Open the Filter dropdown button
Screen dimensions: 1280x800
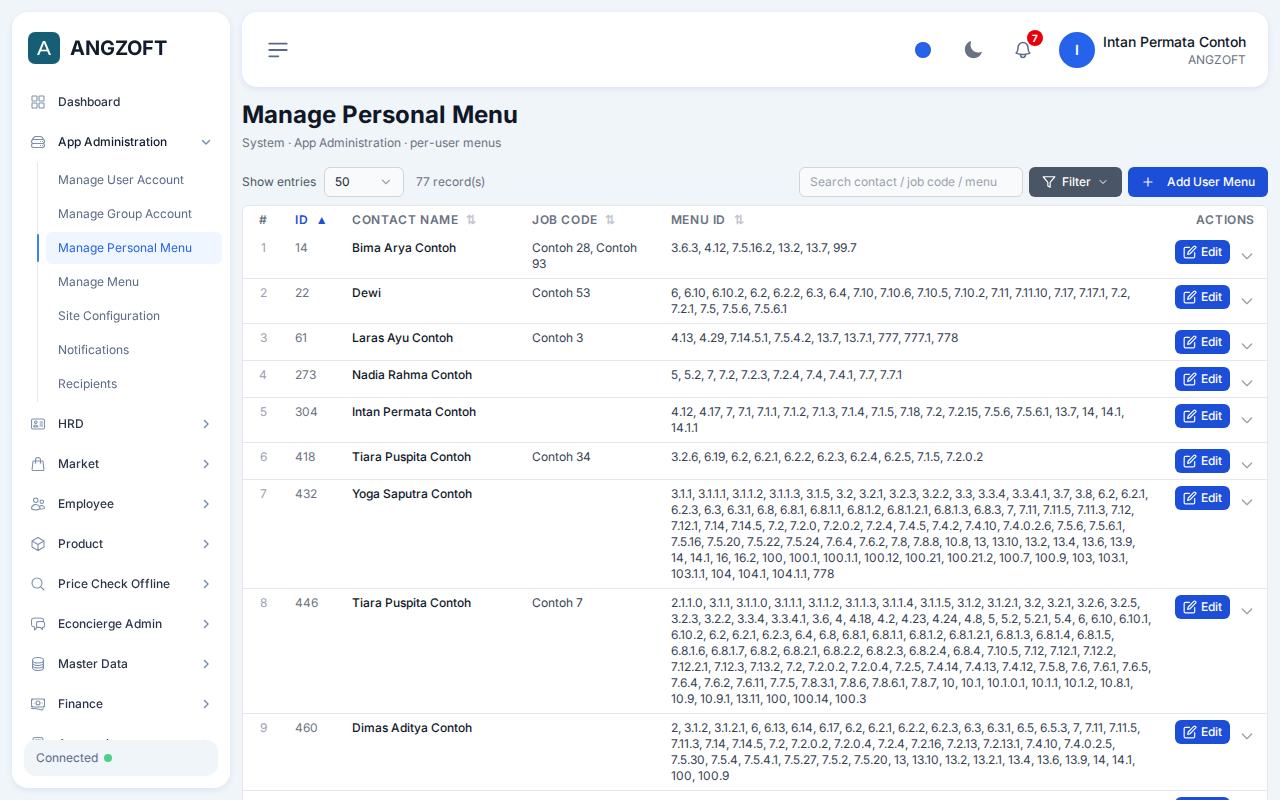[x=1075, y=182]
